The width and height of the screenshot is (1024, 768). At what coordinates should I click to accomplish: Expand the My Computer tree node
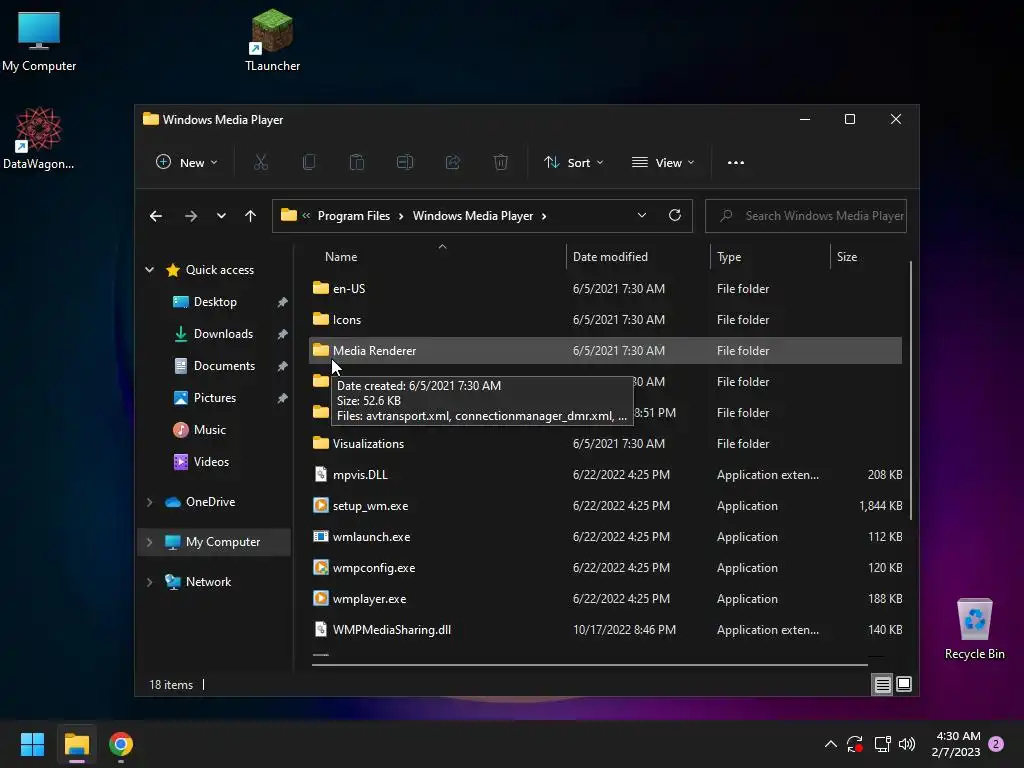click(x=150, y=542)
